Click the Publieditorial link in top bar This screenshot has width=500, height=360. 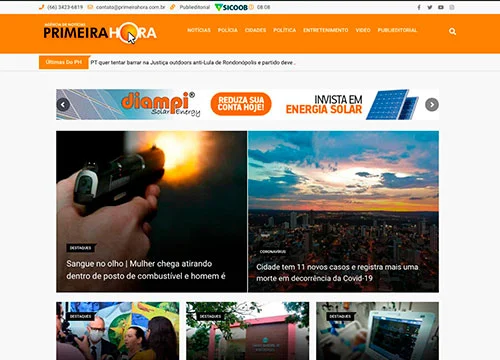[195, 7]
